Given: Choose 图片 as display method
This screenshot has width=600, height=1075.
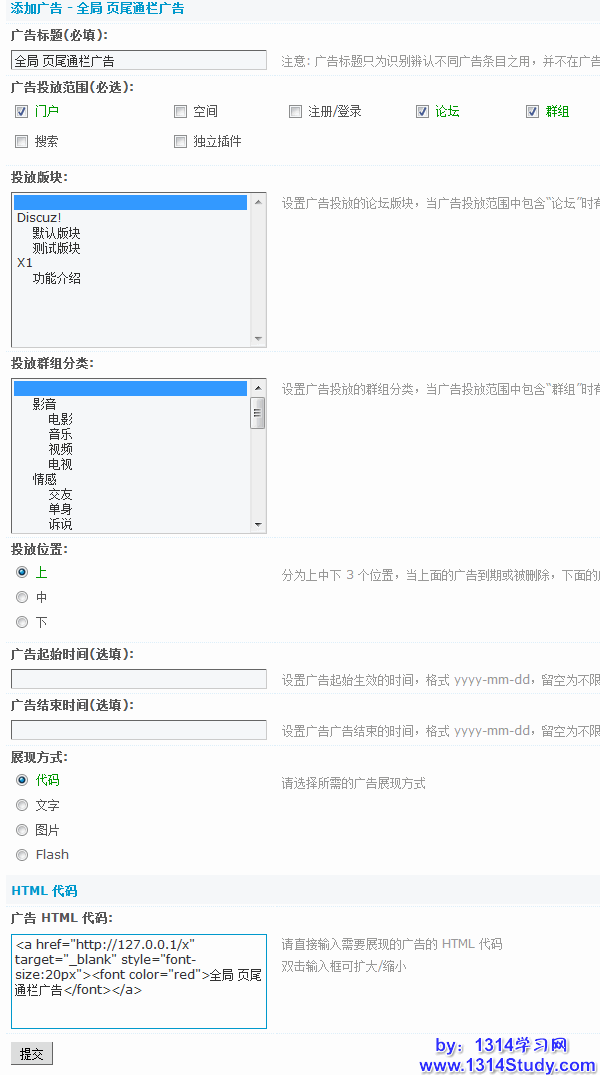Looking at the screenshot, I should point(22,830).
